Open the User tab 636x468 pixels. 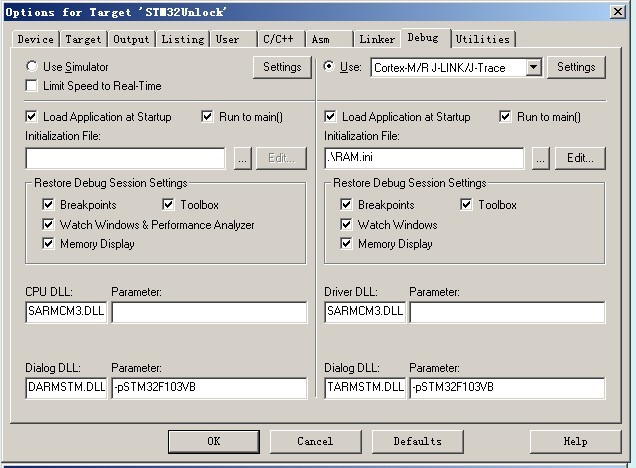click(x=233, y=39)
